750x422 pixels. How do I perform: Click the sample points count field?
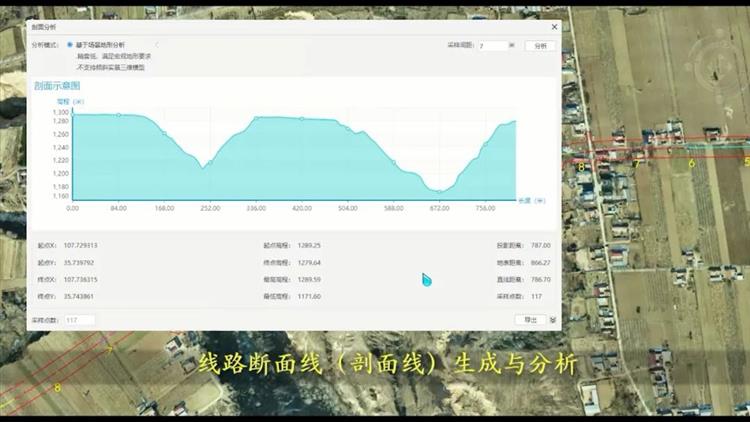pos(80,320)
